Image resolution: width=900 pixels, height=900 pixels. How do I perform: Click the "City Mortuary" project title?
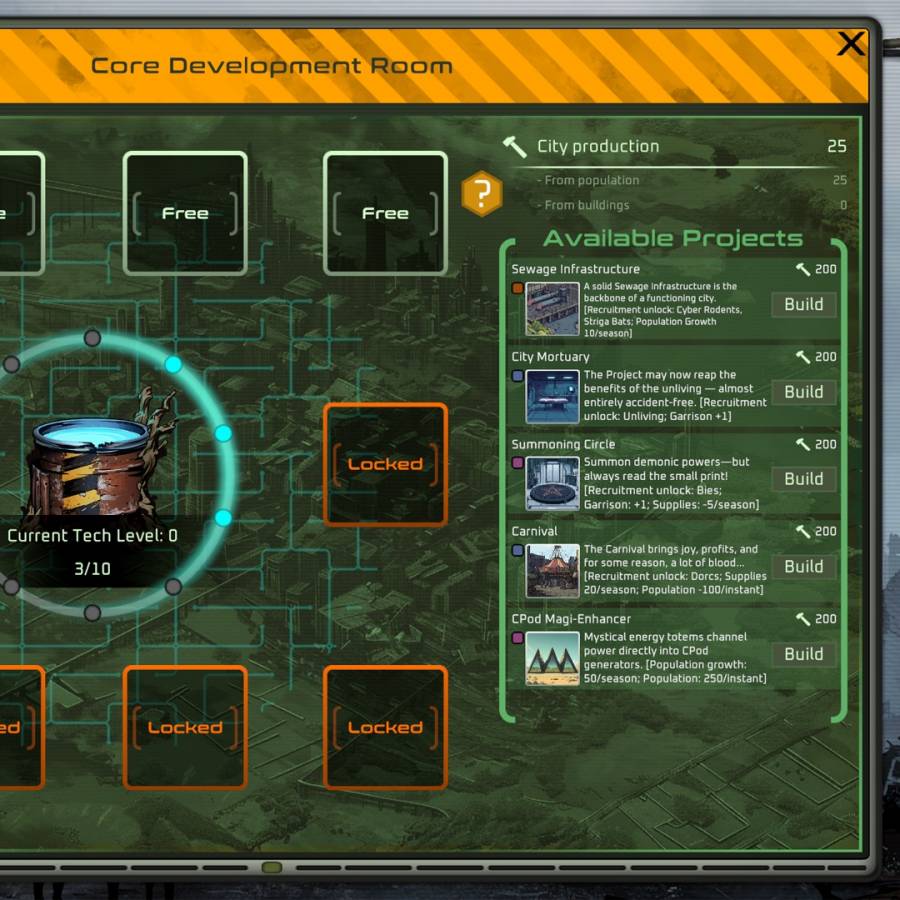pos(550,357)
